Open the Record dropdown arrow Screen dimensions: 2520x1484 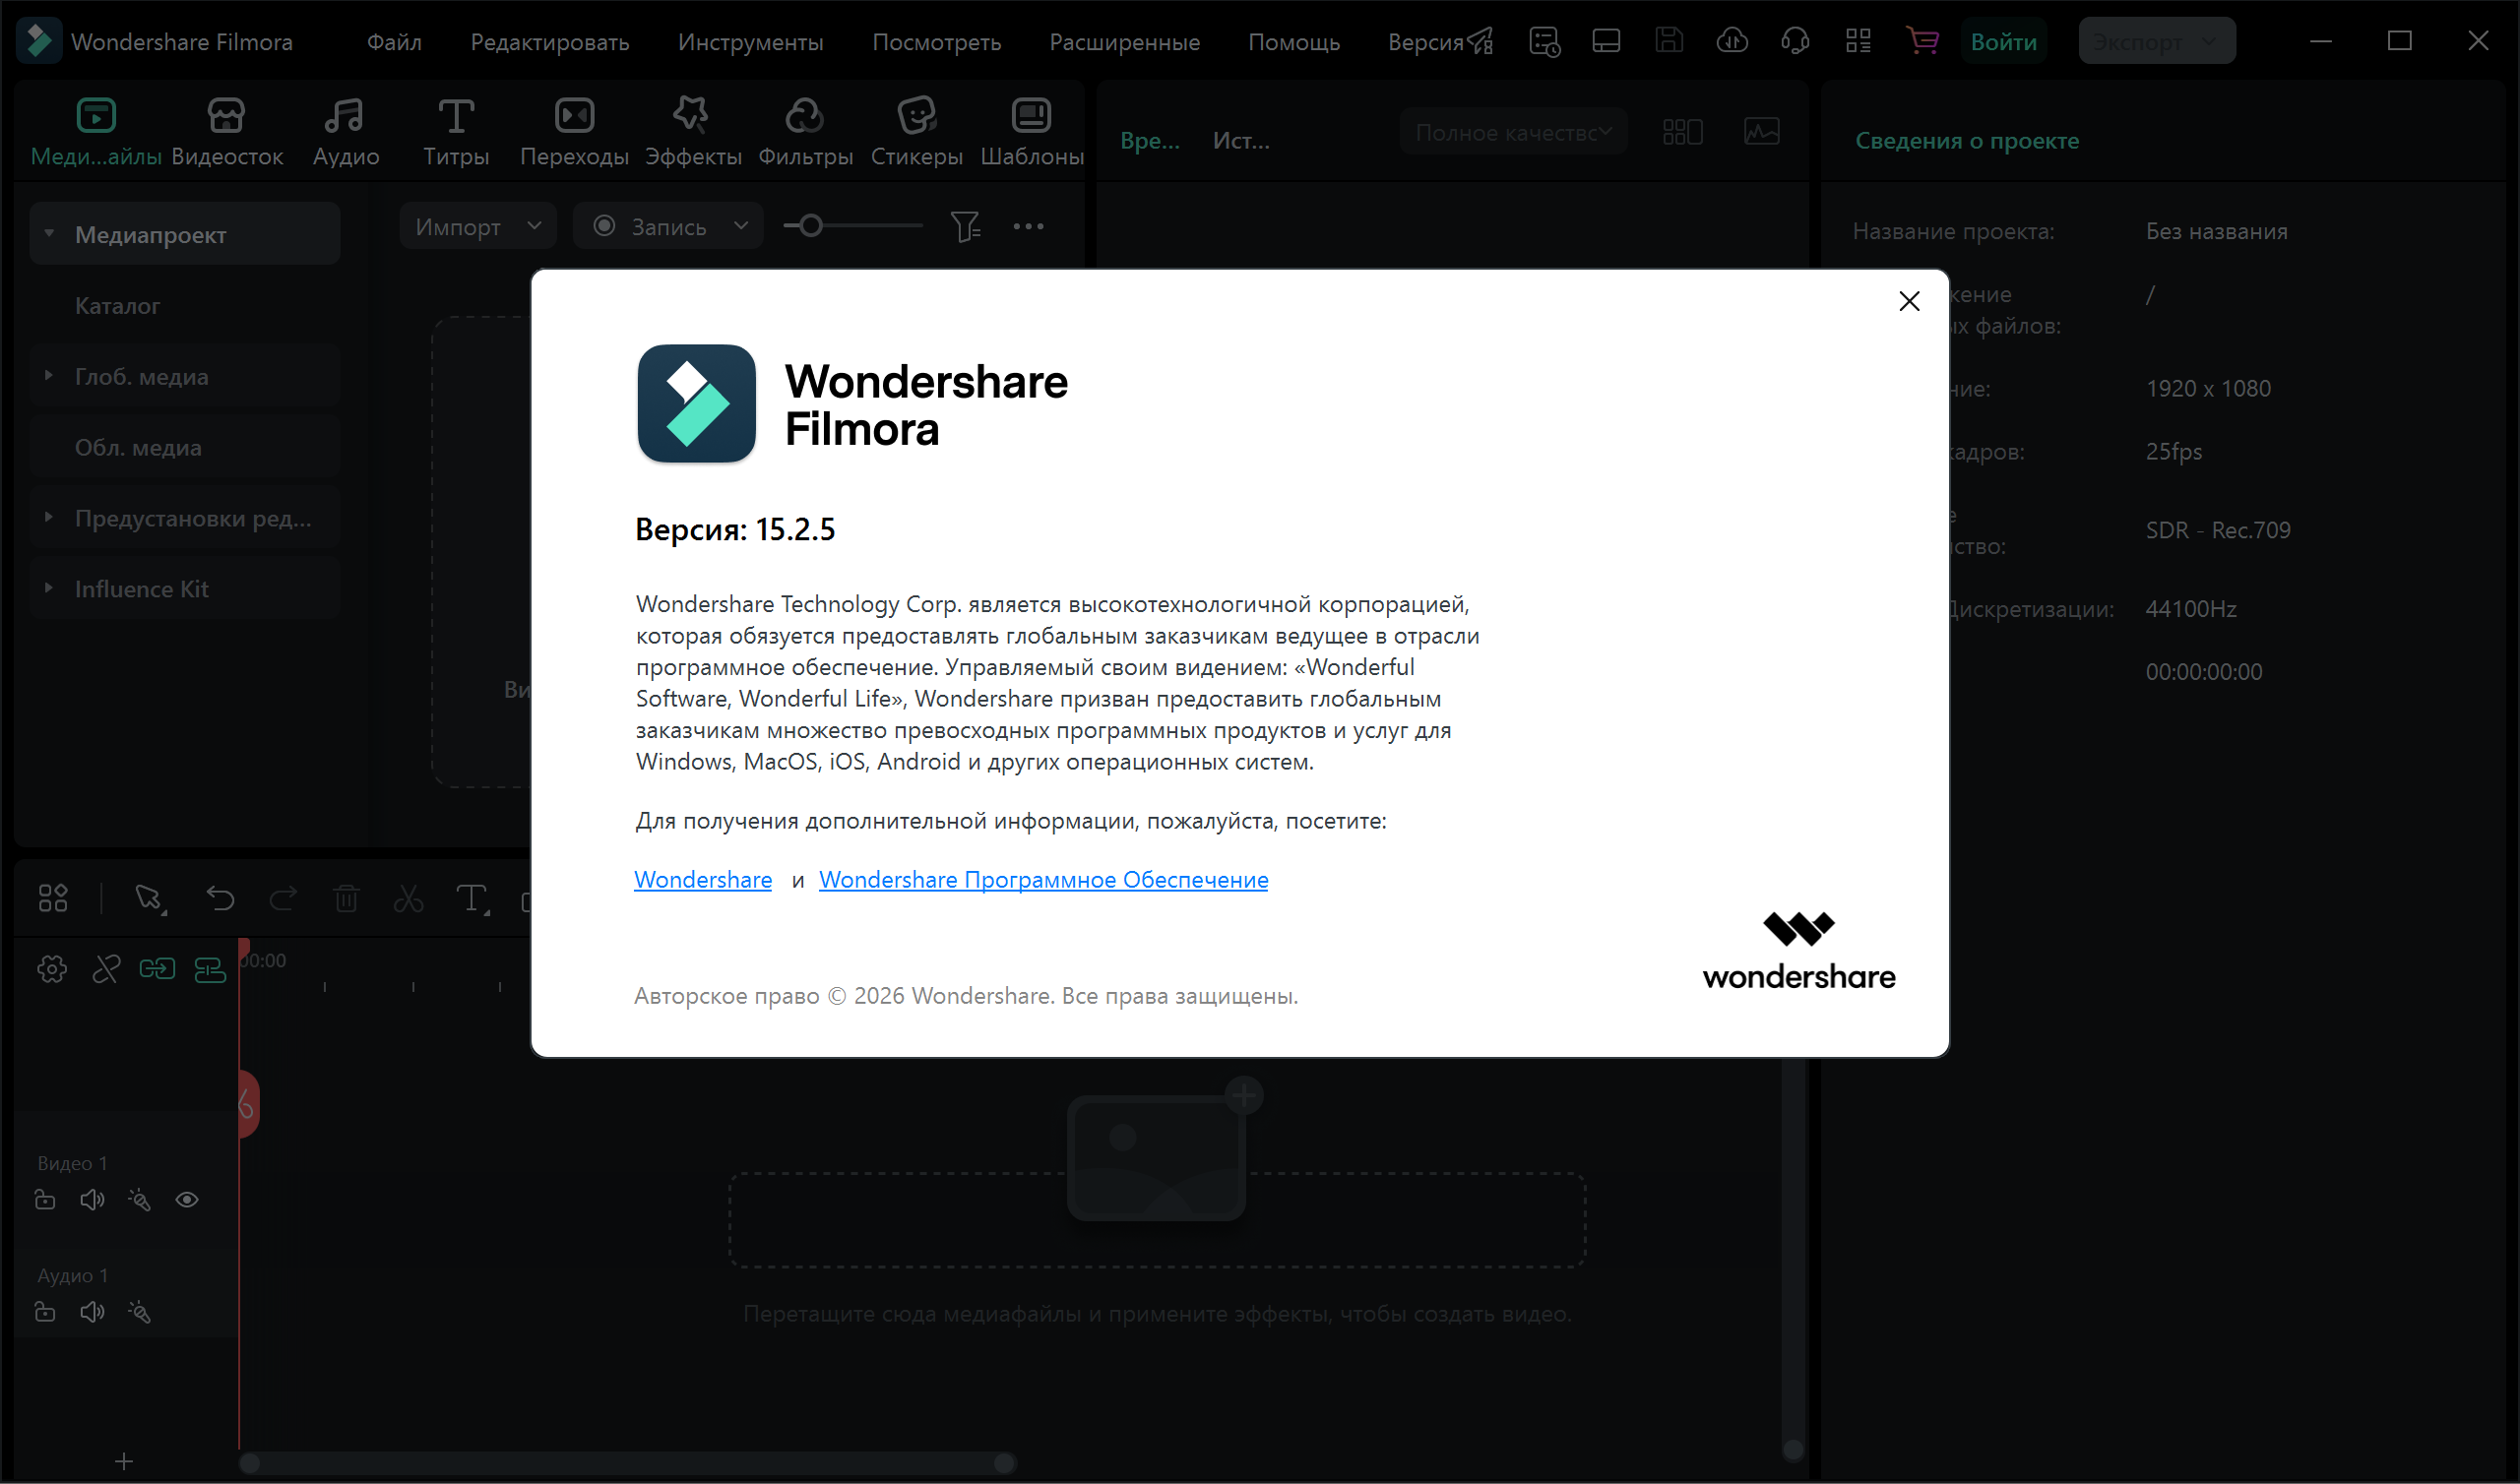click(741, 227)
